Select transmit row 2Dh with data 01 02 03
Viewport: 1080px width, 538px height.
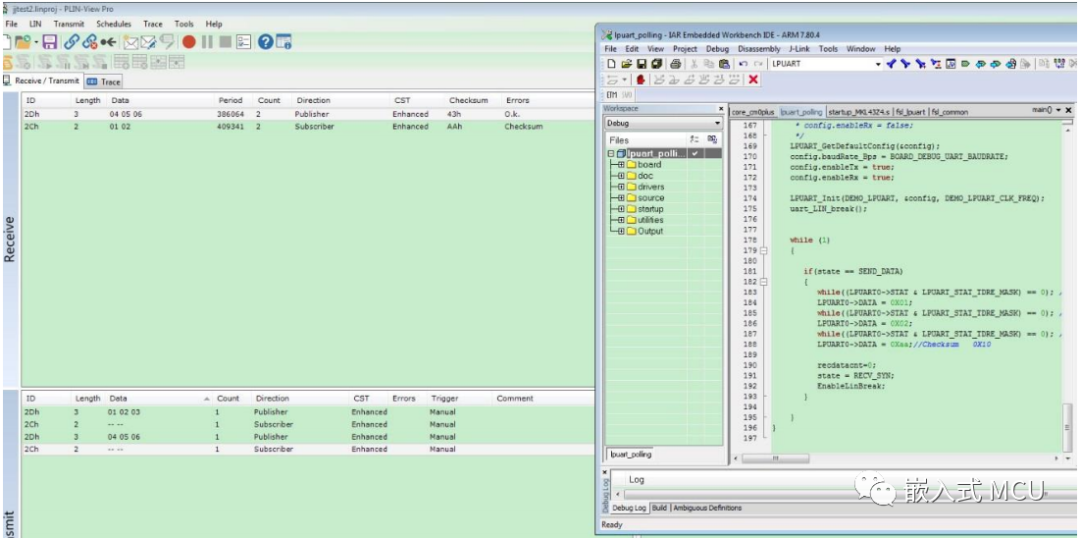[307, 412]
